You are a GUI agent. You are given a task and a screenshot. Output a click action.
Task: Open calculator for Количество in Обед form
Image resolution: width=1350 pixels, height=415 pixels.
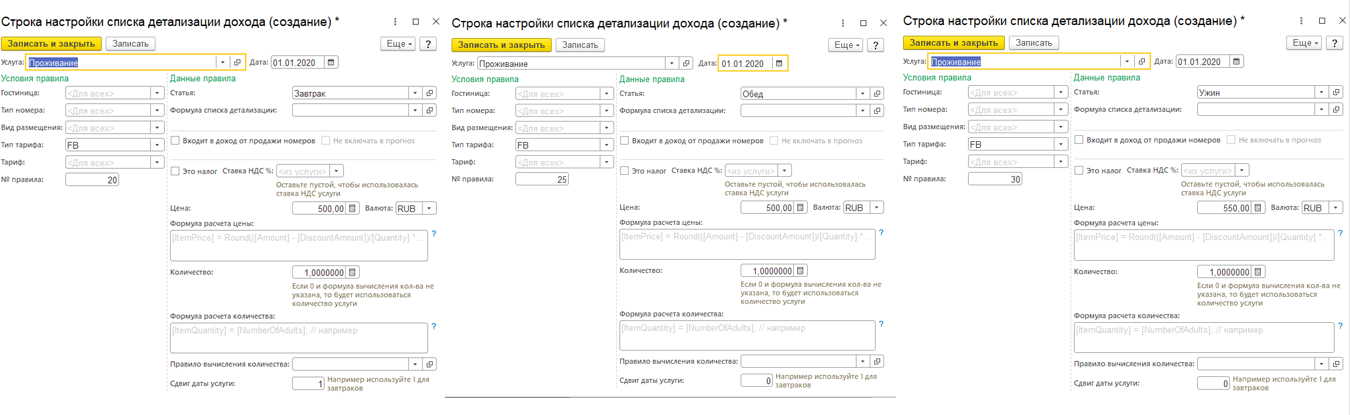click(x=800, y=271)
